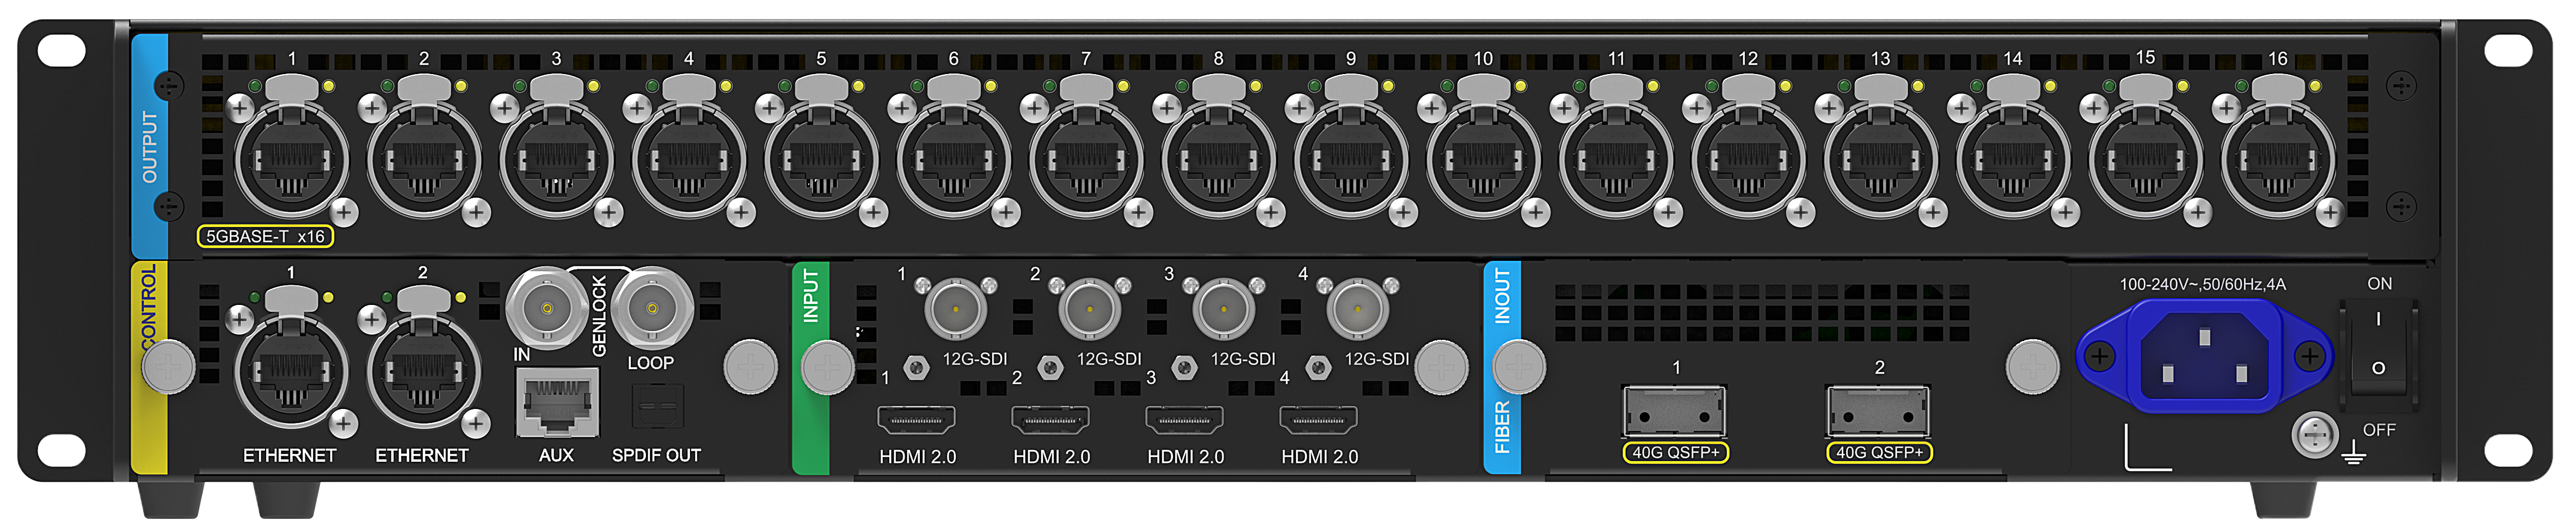Image resolution: width=2576 pixels, height=532 pixels.
Task: Click 12G-SDI input connector 4
Action: [x=1357, y=309]
